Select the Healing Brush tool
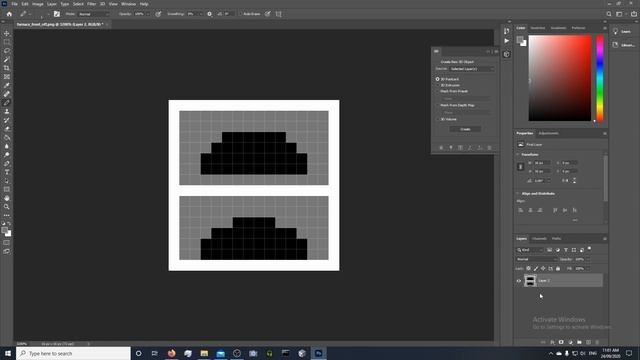This screenshot has height=360, width=640. (7, 94)
